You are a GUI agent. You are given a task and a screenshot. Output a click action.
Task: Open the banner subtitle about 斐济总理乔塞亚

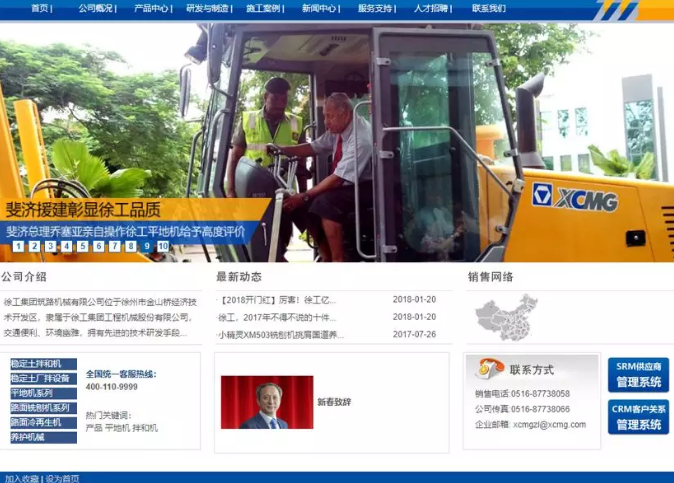125,232
